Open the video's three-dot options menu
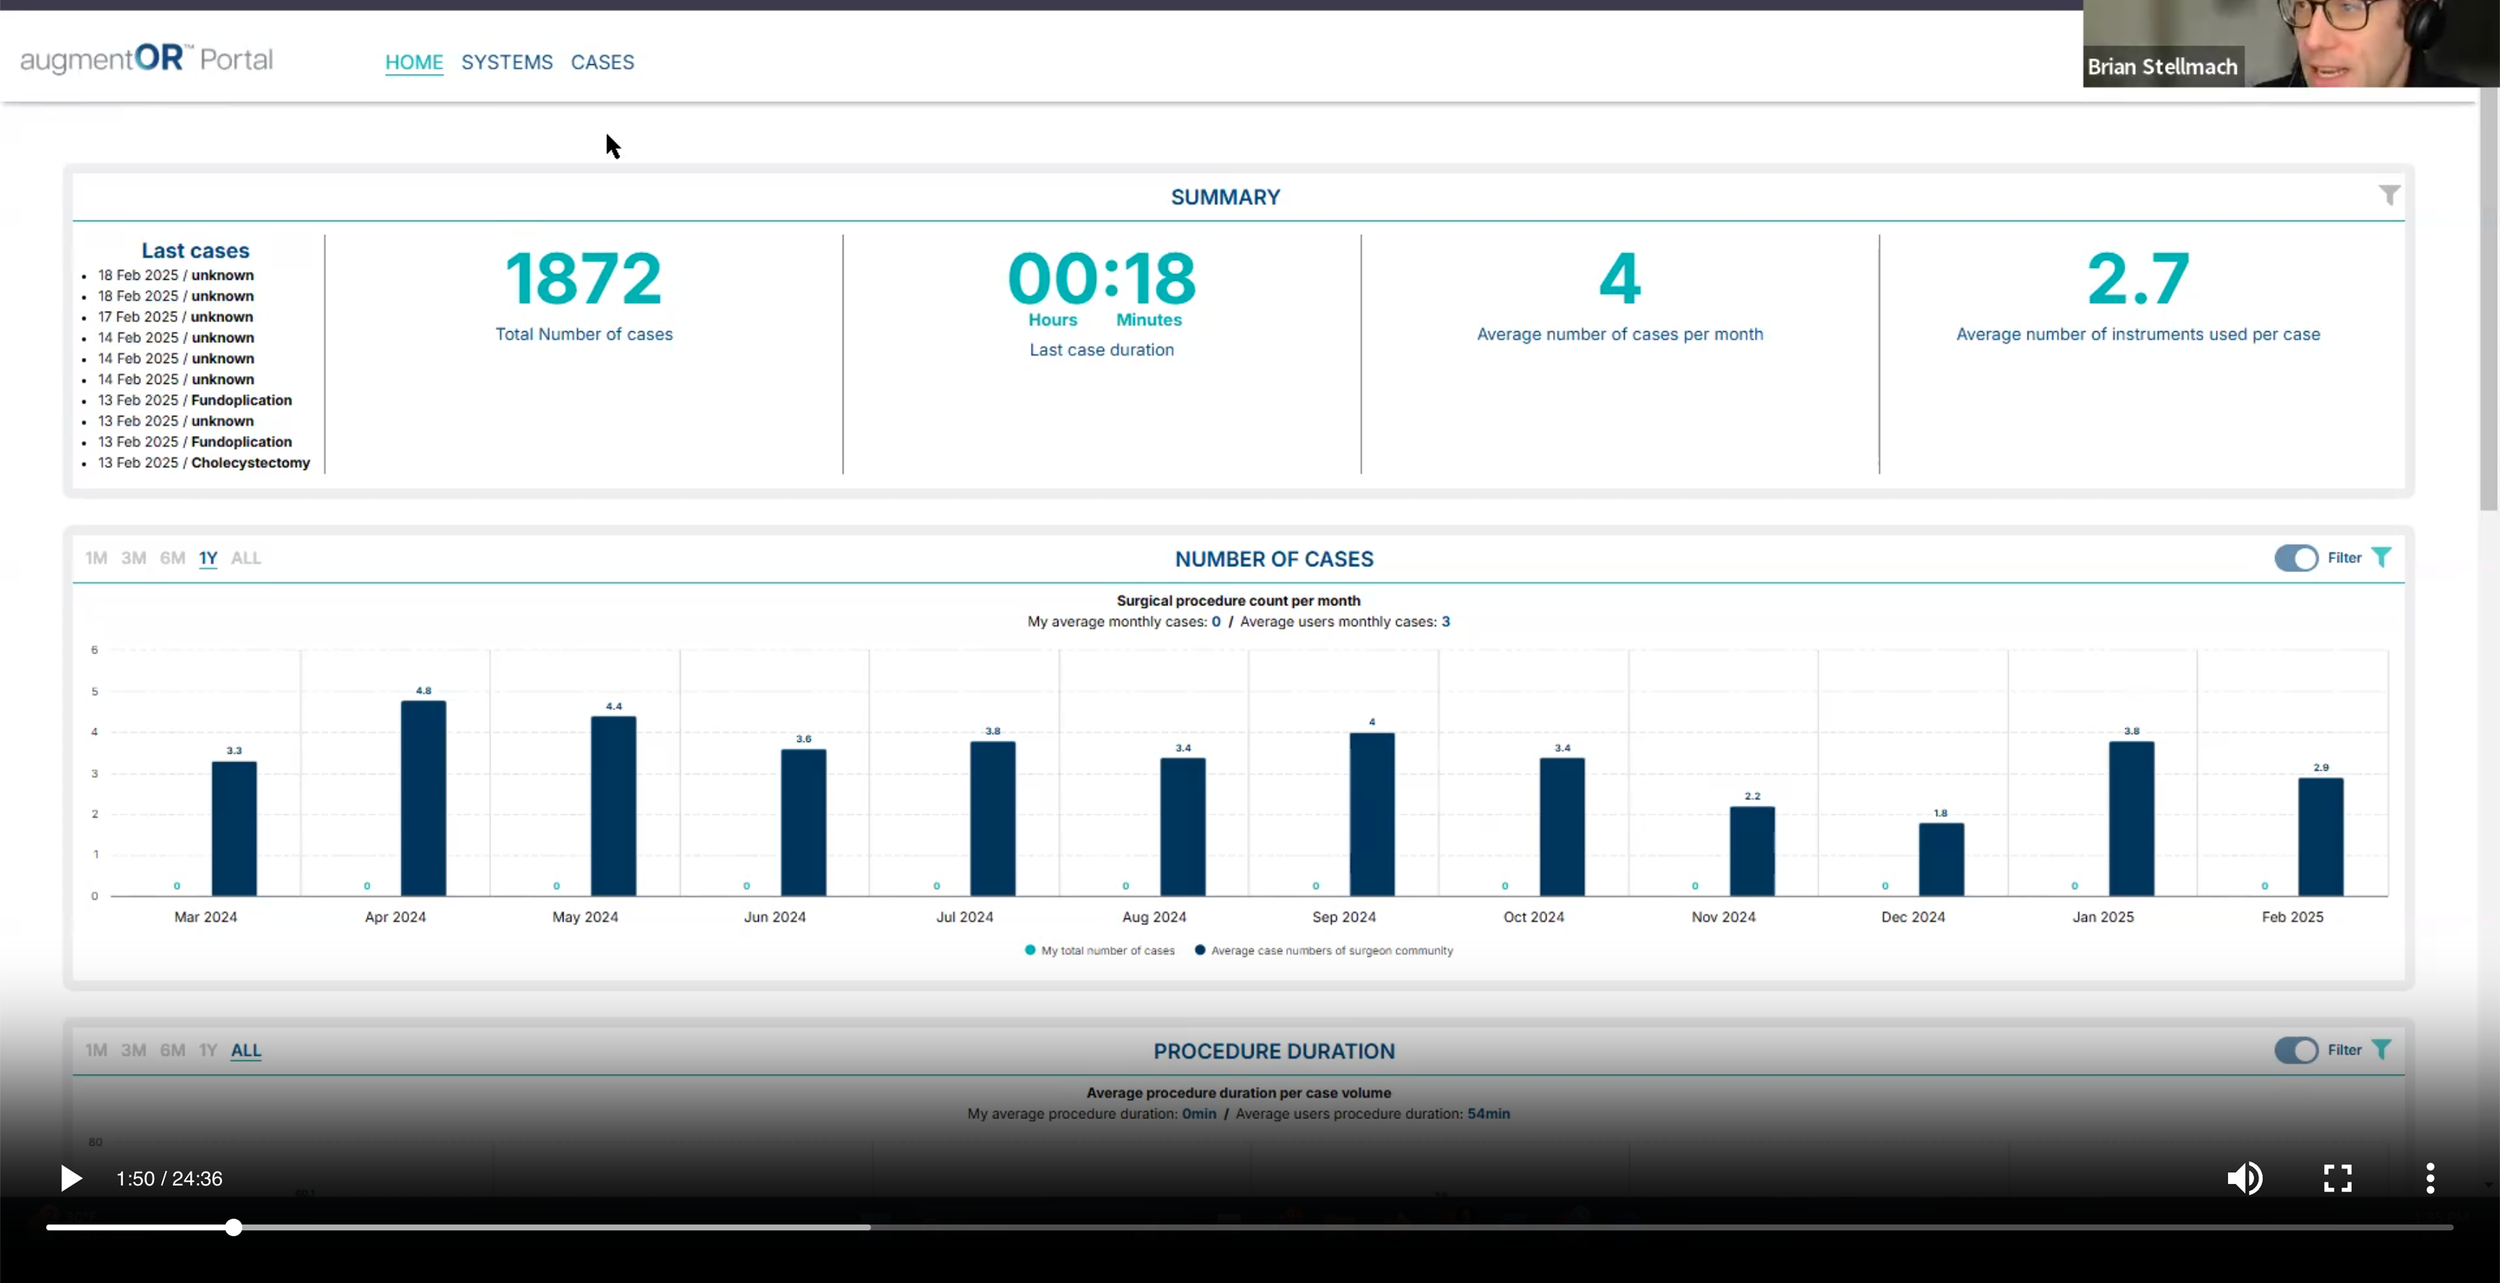Screen dimensions: 2500x1283 coord(2429,1178)
